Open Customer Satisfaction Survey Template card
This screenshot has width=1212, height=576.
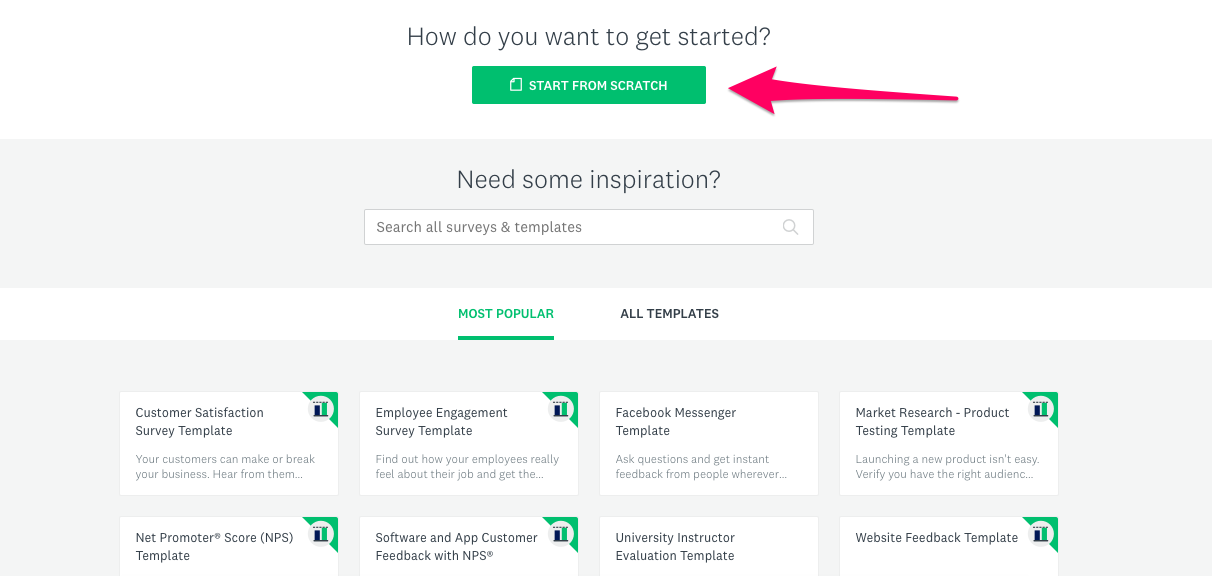click(x=229, y=443)
